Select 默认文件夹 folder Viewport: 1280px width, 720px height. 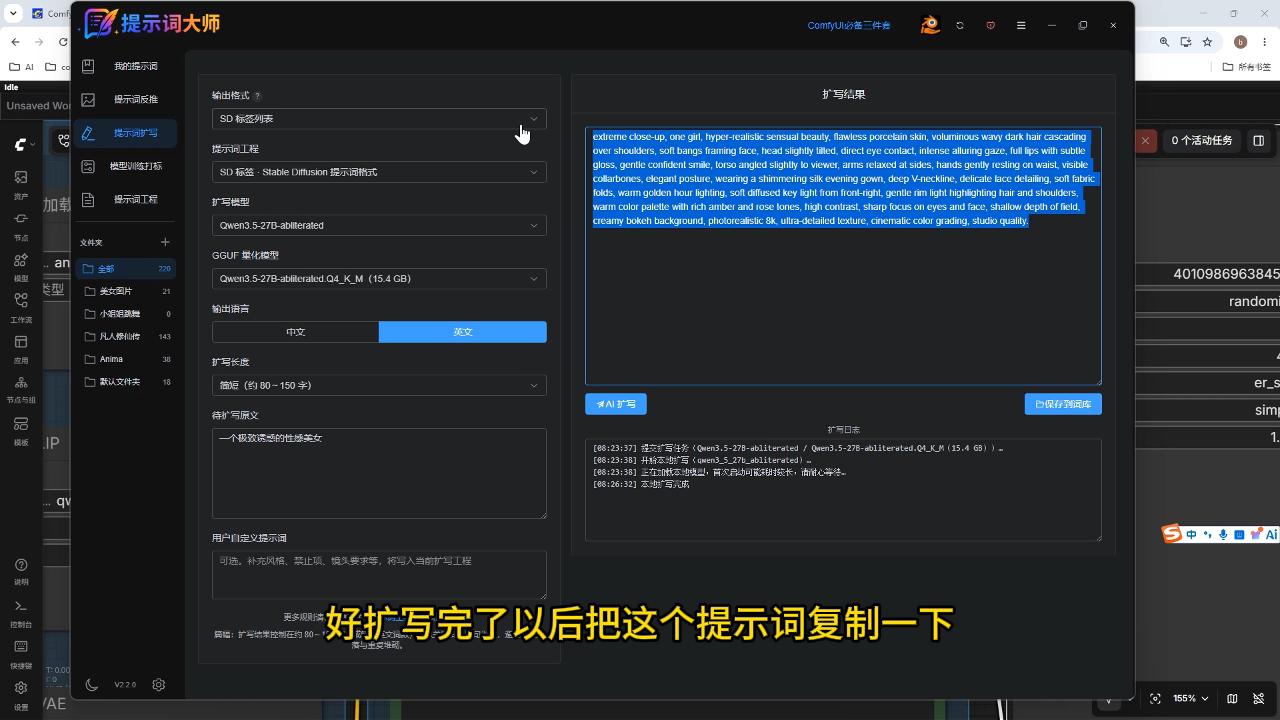tap(125, 382)
